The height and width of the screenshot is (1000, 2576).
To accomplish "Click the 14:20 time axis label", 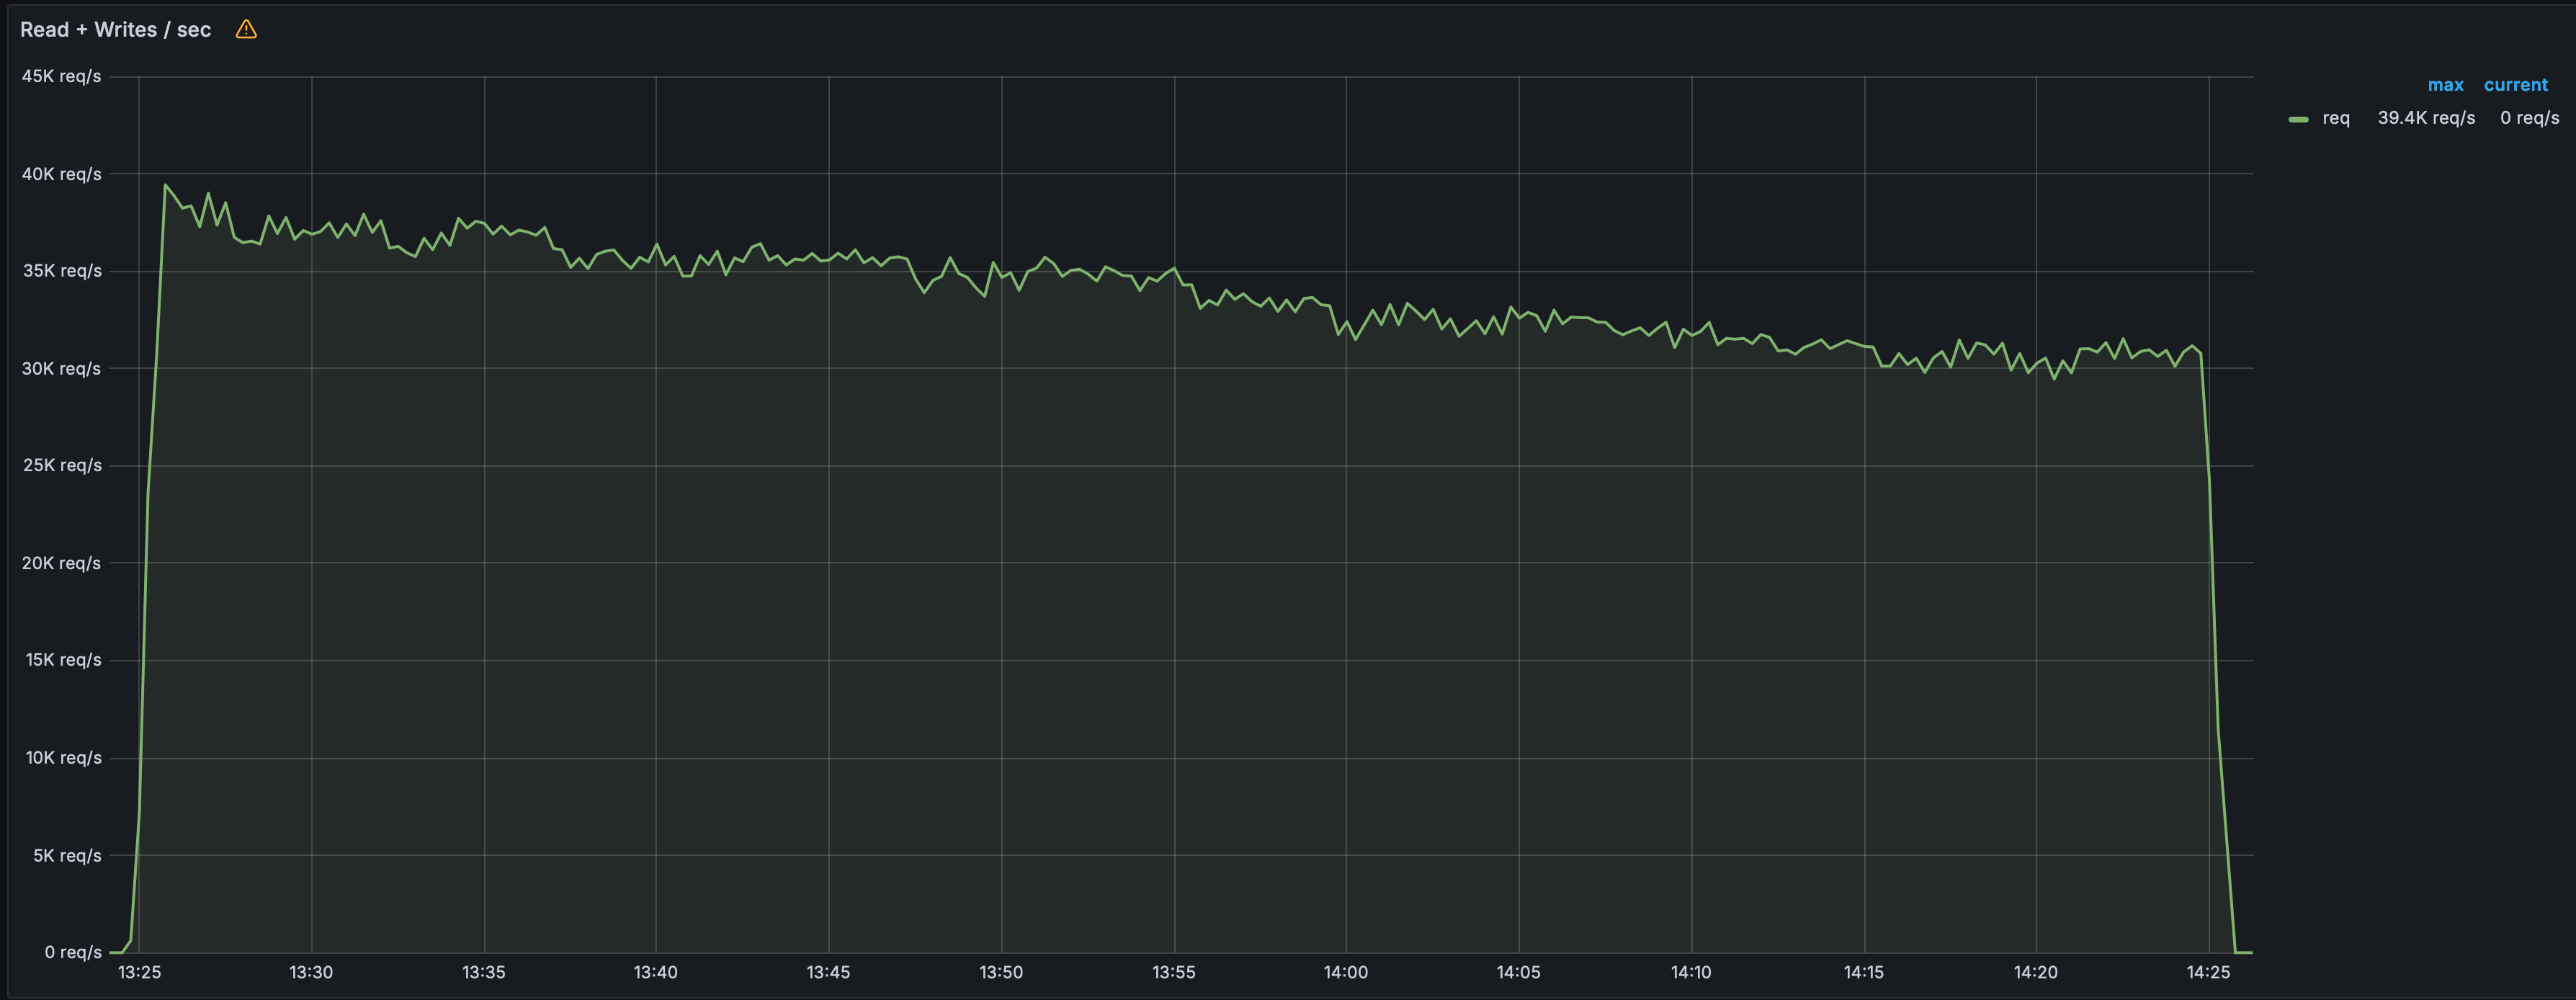I will [x=2036, y=972].
